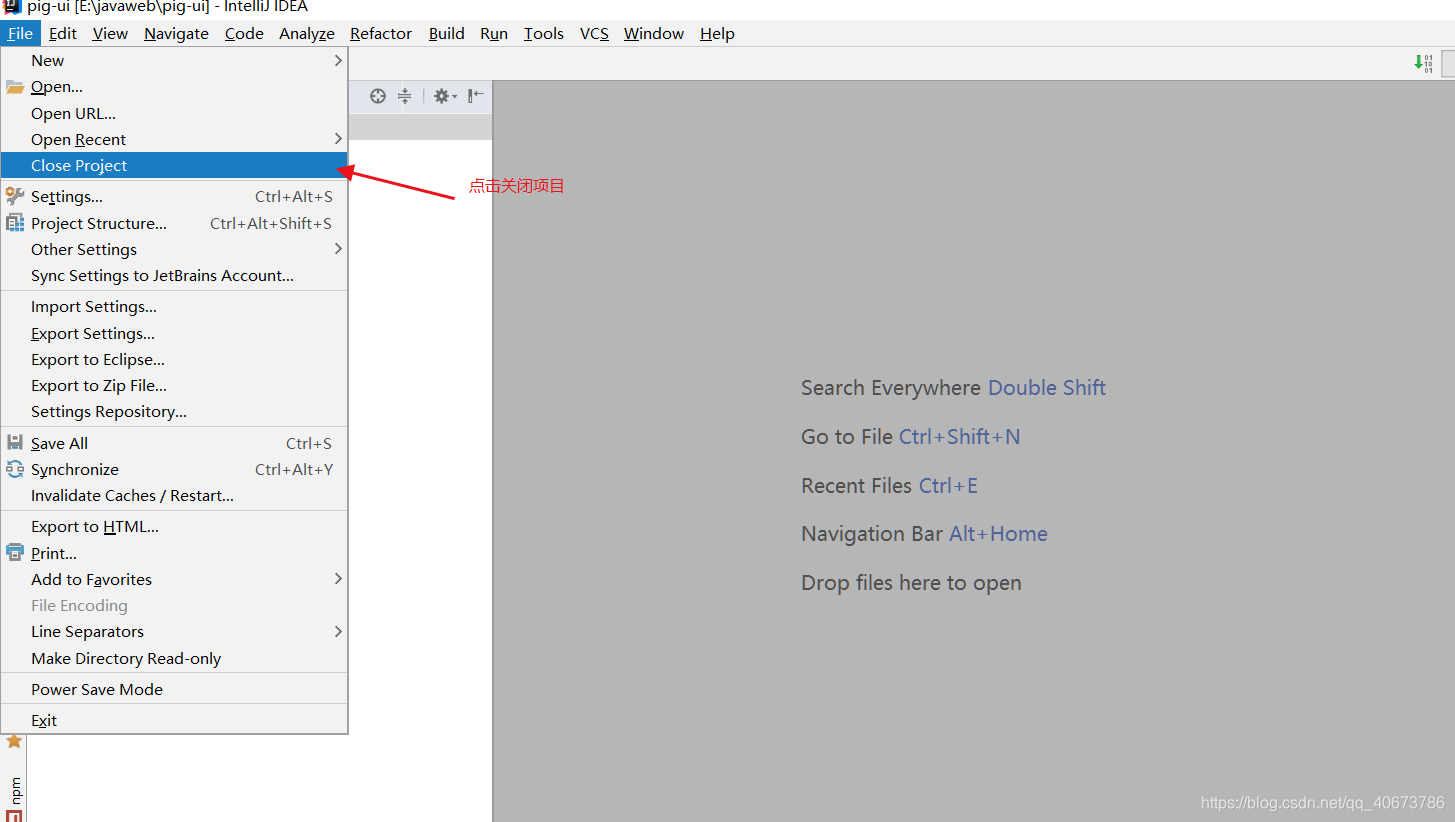Toggle Power Save Mode
The image size is (1455, 822).
click(x=174, y=689)
